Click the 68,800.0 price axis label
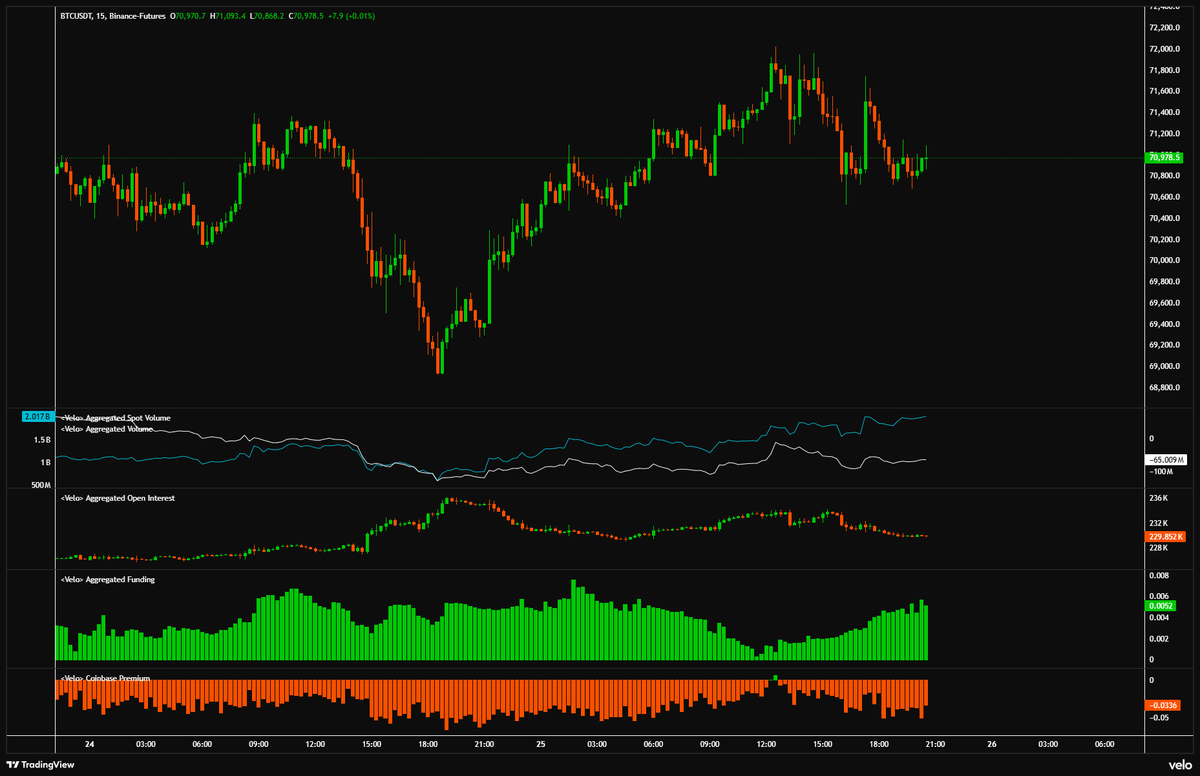Viewport: 1200px width, 776px height. click(x=1166, y=388)
